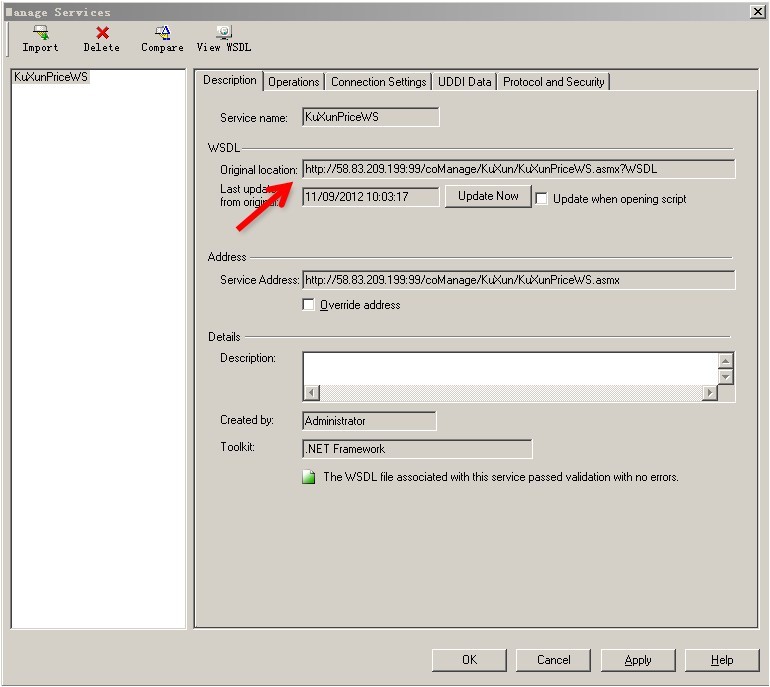Click Description box scroll up arrow

click(x=726, y=361)
